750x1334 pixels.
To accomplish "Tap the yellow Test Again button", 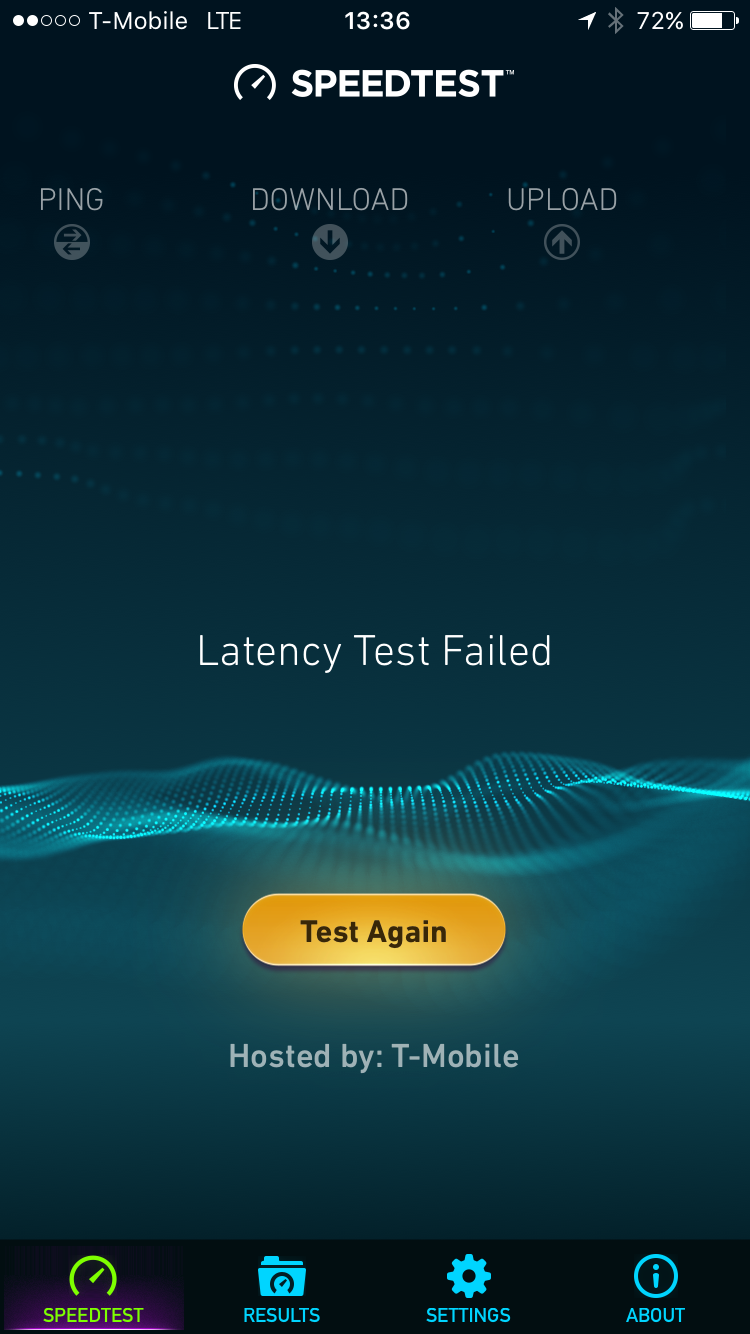I will click(374, 930).
